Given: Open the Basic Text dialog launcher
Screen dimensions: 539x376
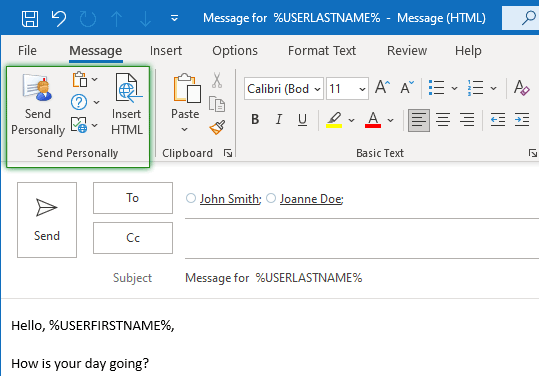Looking at the screenshot, I should (x=533, y=153).
